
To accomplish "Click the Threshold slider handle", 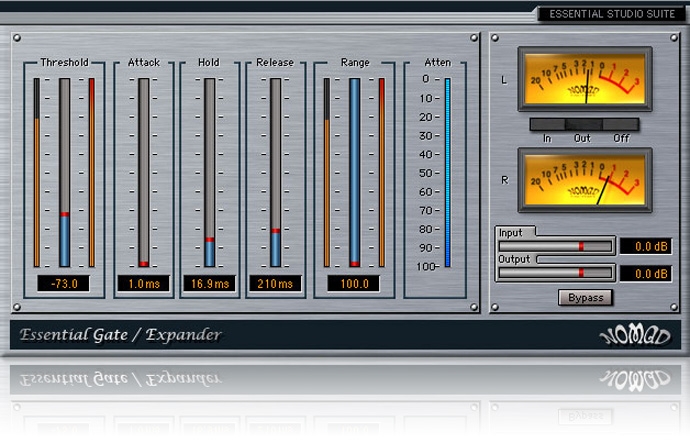I will point(65,214).
